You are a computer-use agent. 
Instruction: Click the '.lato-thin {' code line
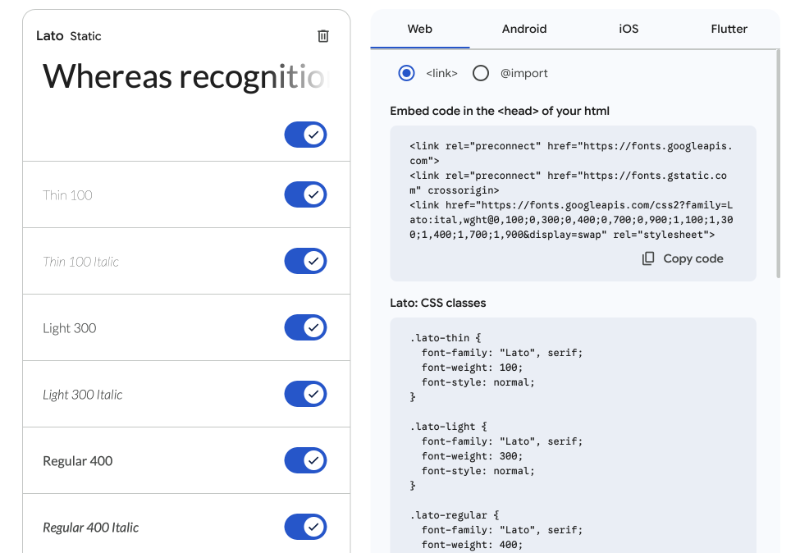coord(445,338)
